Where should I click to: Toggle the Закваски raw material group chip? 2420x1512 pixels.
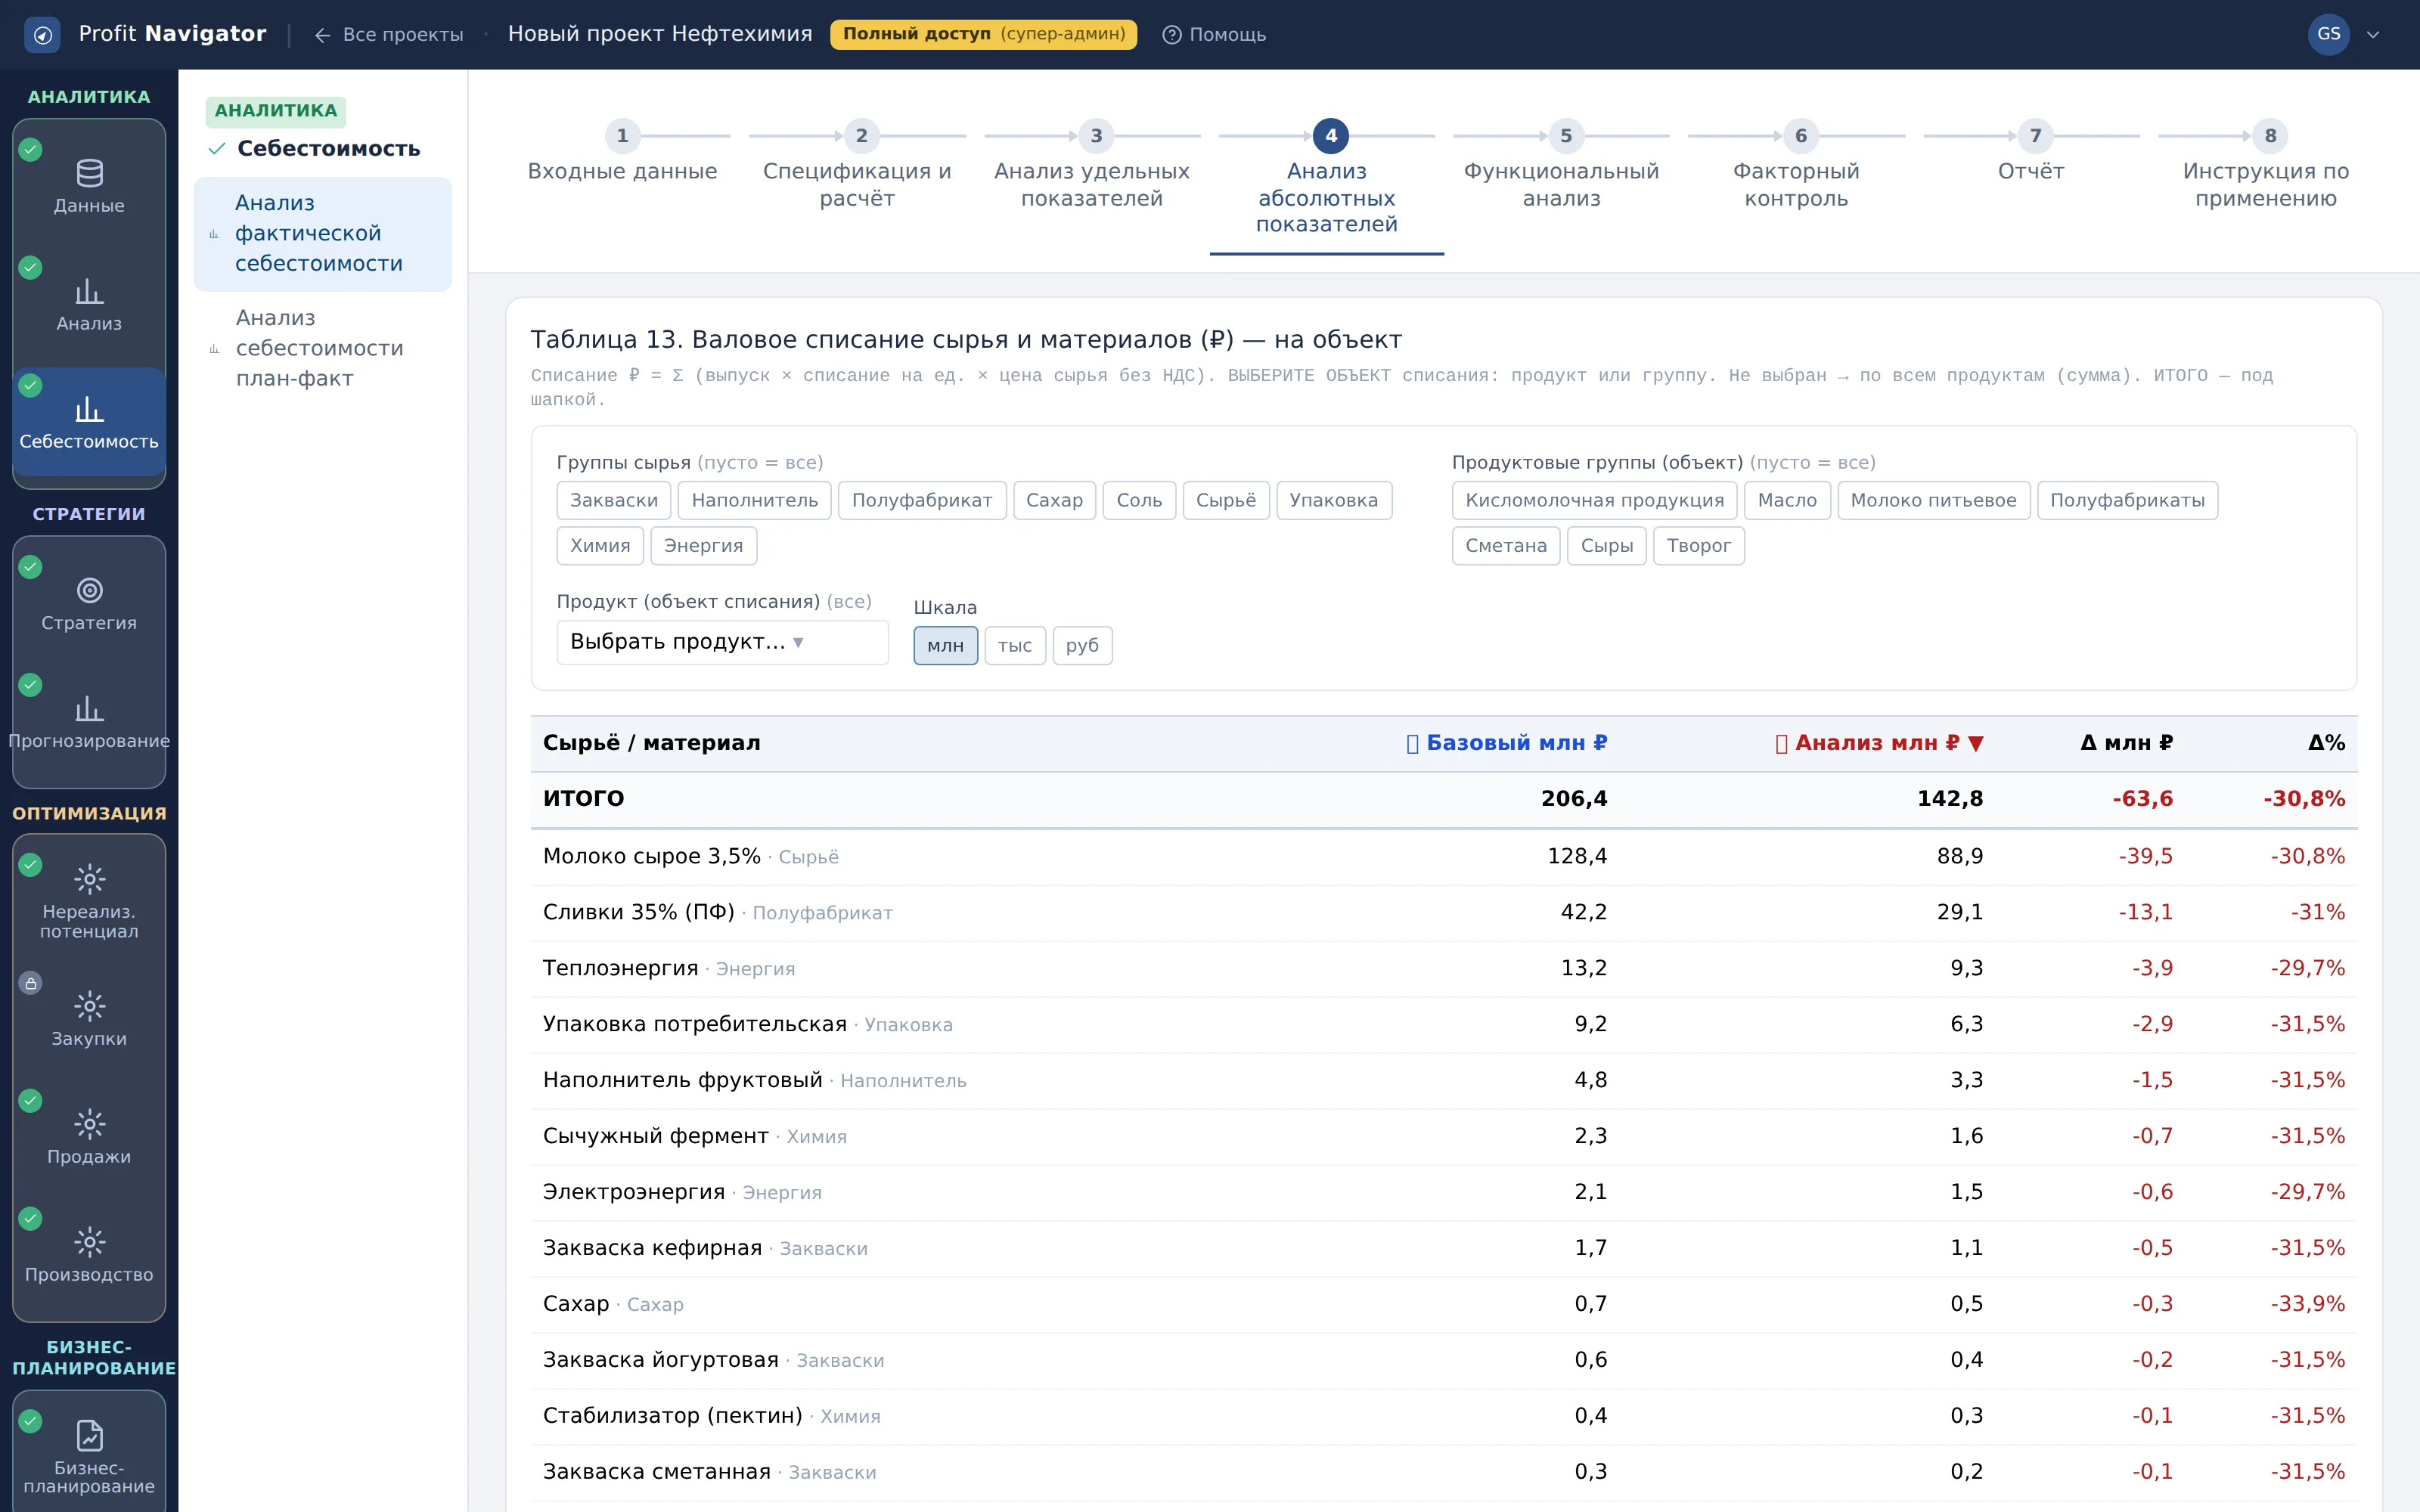point(614,500)
